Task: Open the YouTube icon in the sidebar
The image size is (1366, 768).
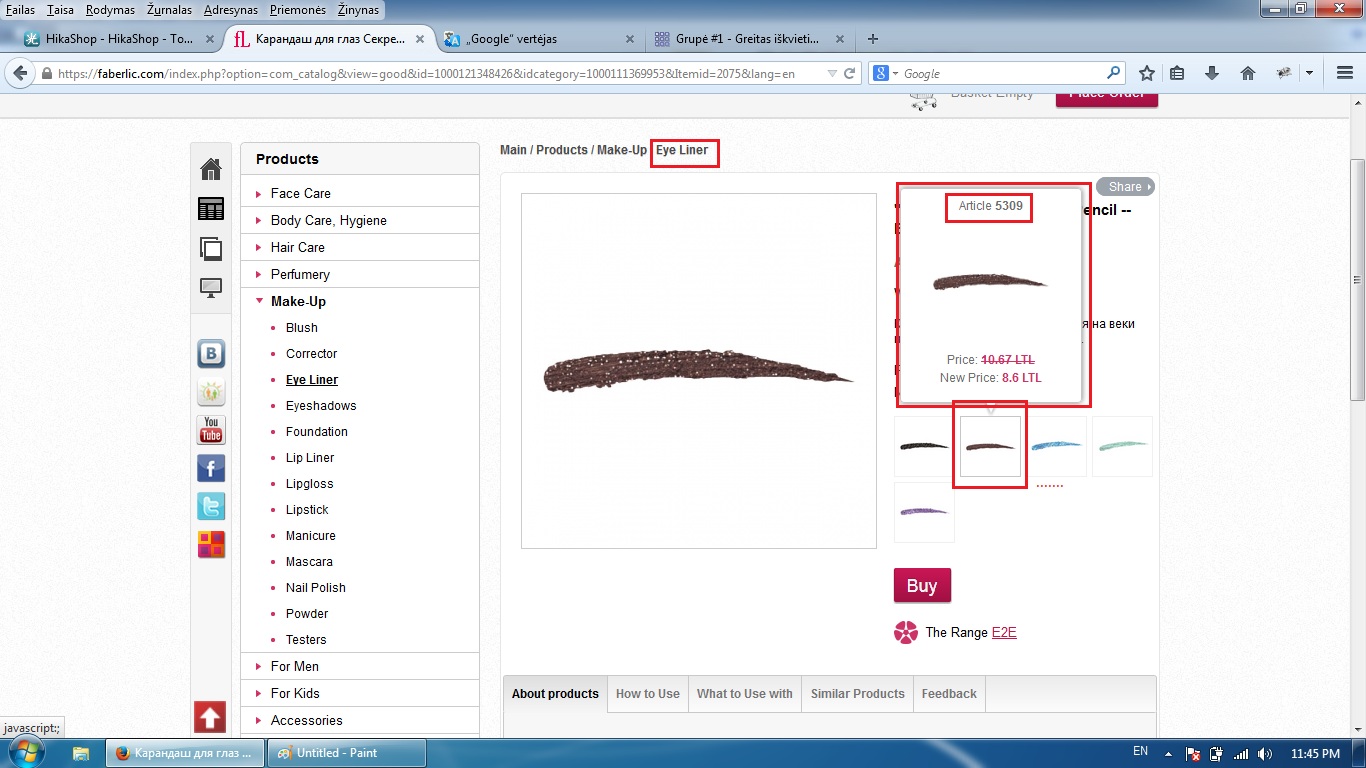Action: 211,430
